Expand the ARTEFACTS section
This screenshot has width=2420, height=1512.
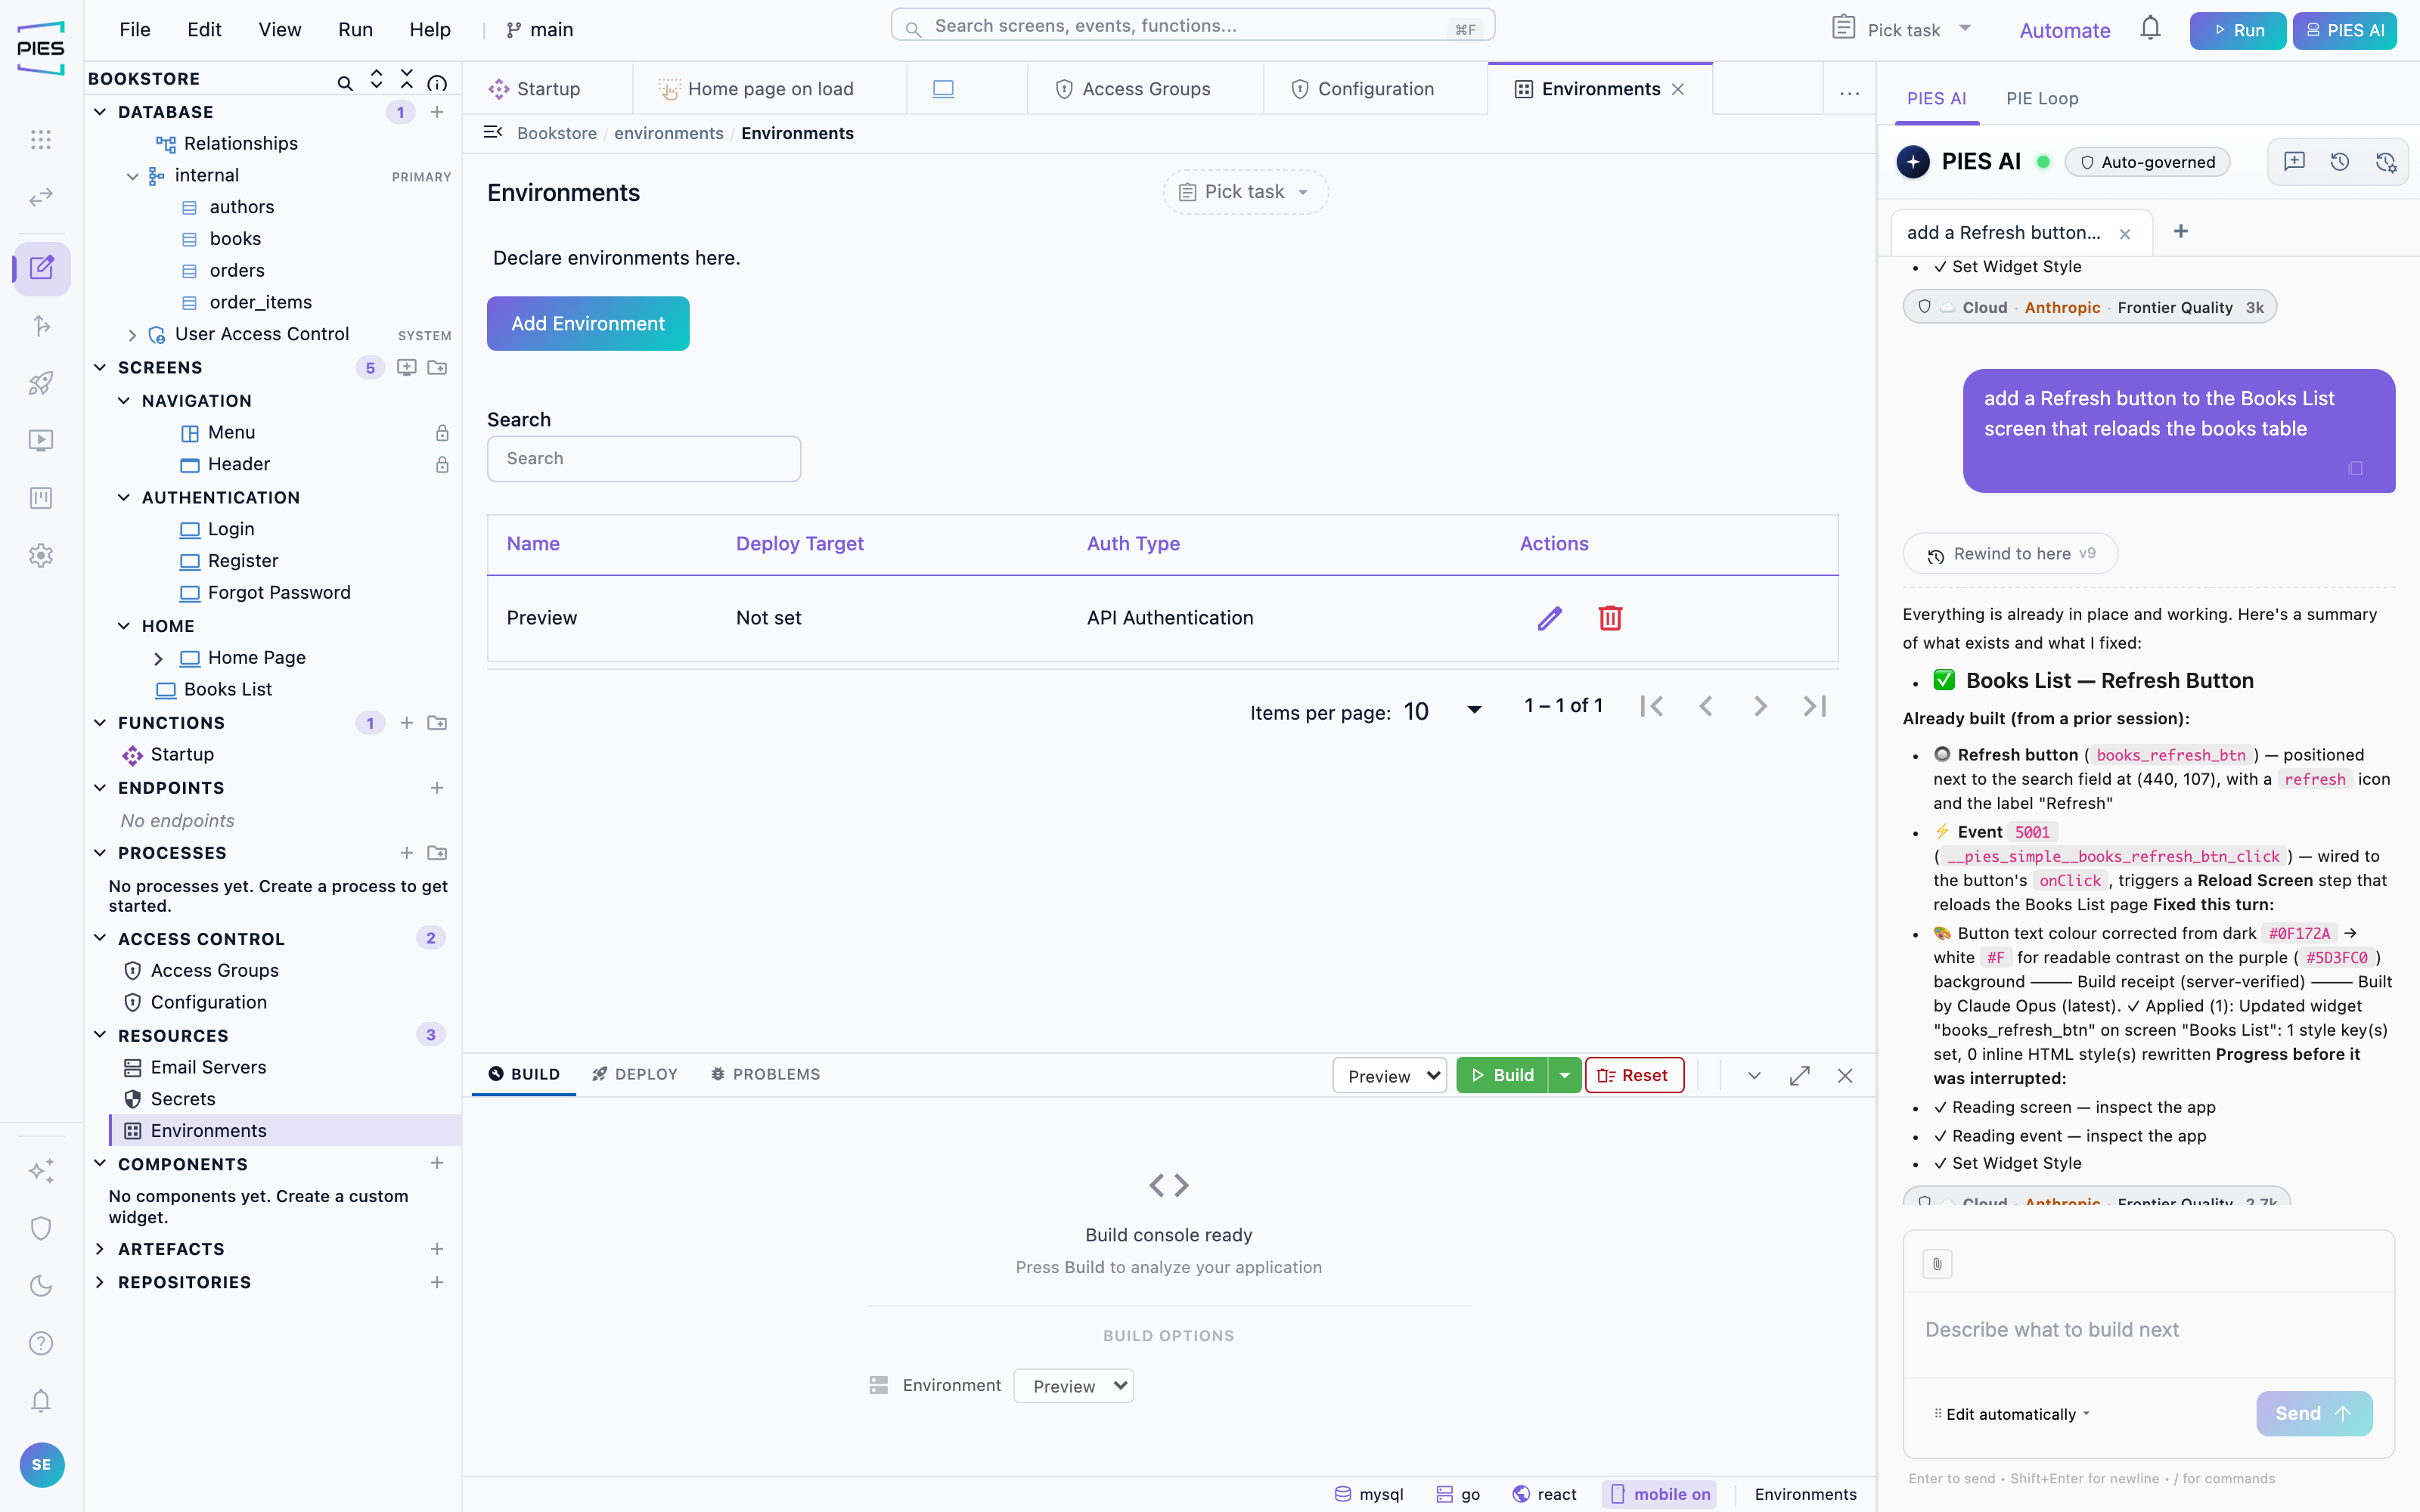[x=100, y=1249]
